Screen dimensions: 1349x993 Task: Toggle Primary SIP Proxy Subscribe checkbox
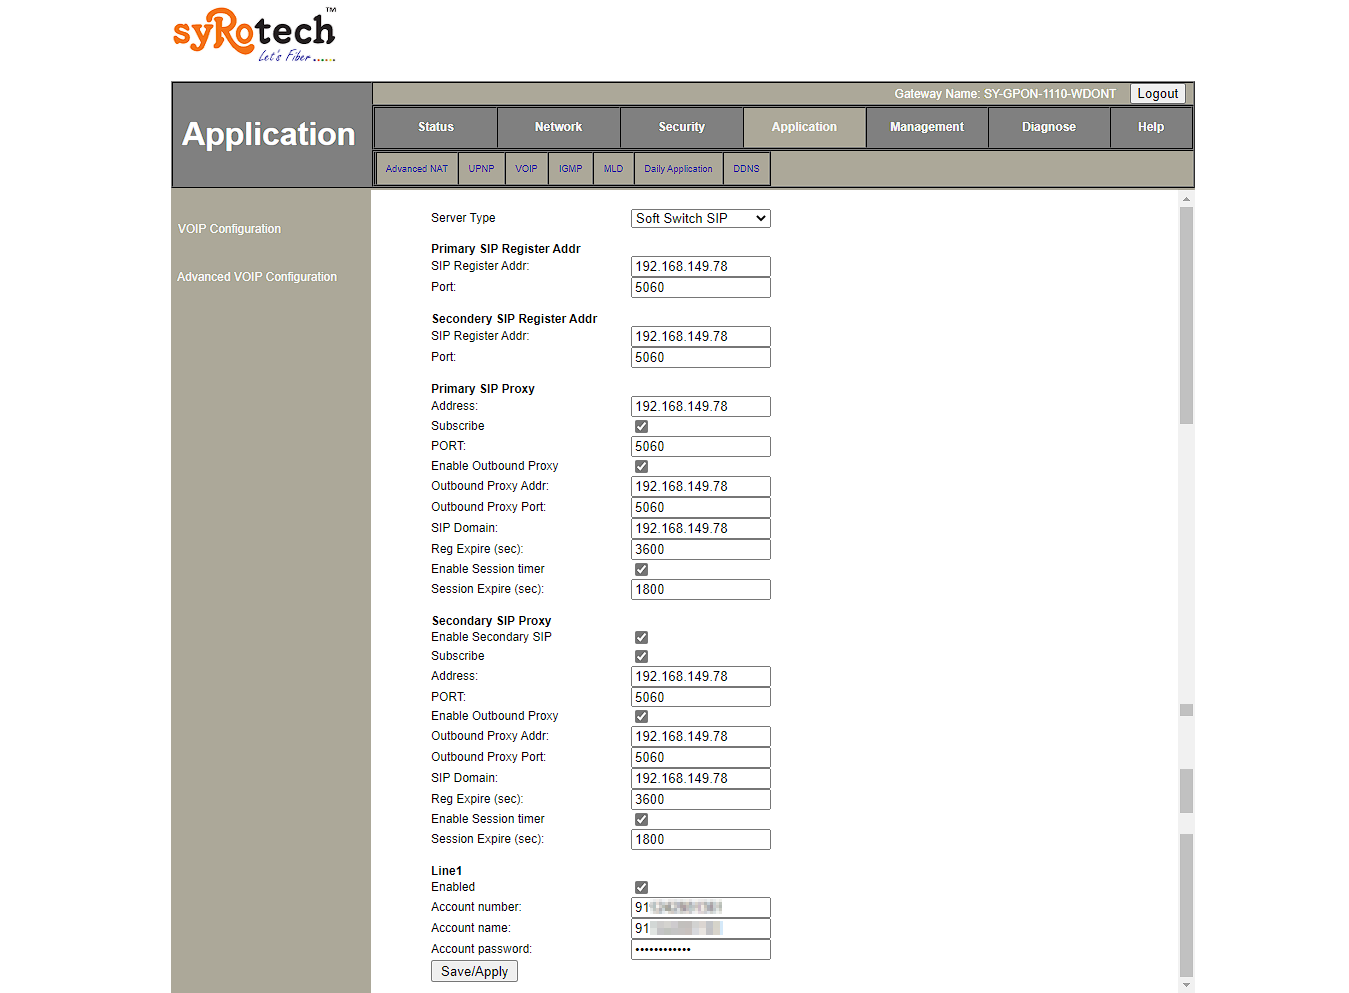coord(641,427)
